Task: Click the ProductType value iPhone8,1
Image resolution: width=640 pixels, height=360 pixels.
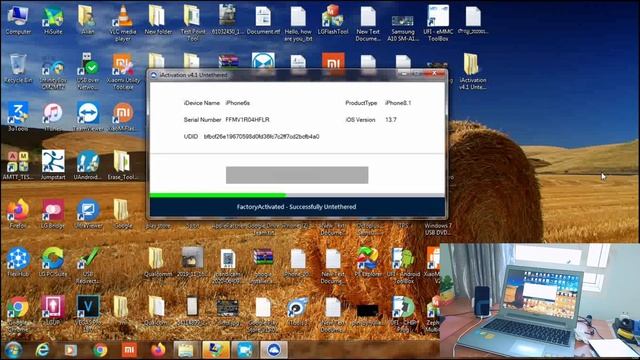Action: (398, 103)
